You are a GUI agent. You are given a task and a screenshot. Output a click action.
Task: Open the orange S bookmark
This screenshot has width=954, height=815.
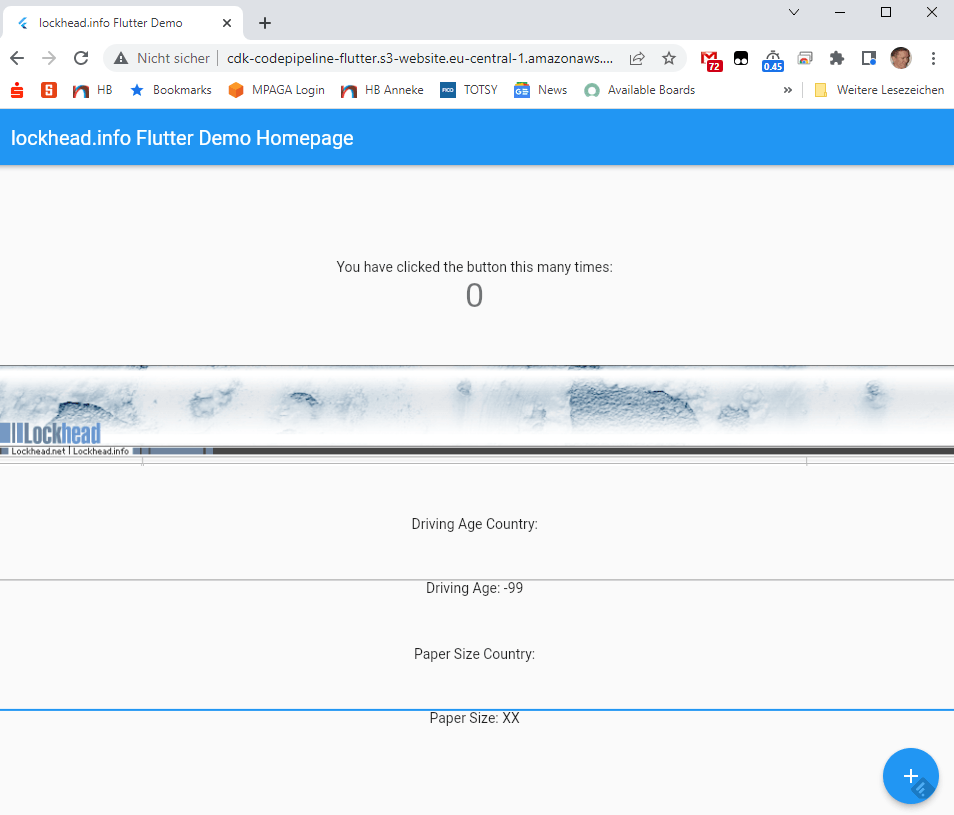click(x=49, y=90)
